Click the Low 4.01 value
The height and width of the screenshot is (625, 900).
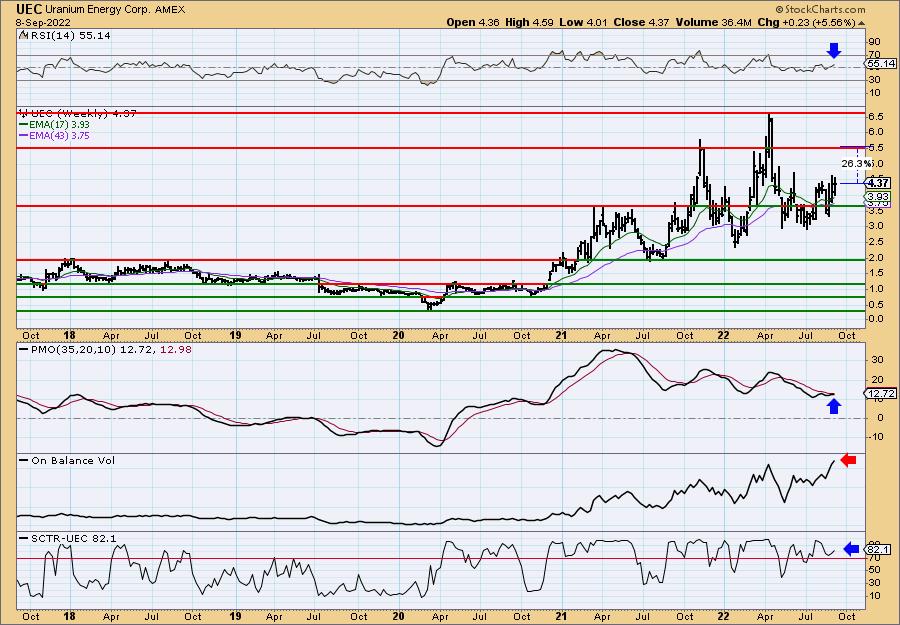tap(585, 22)
